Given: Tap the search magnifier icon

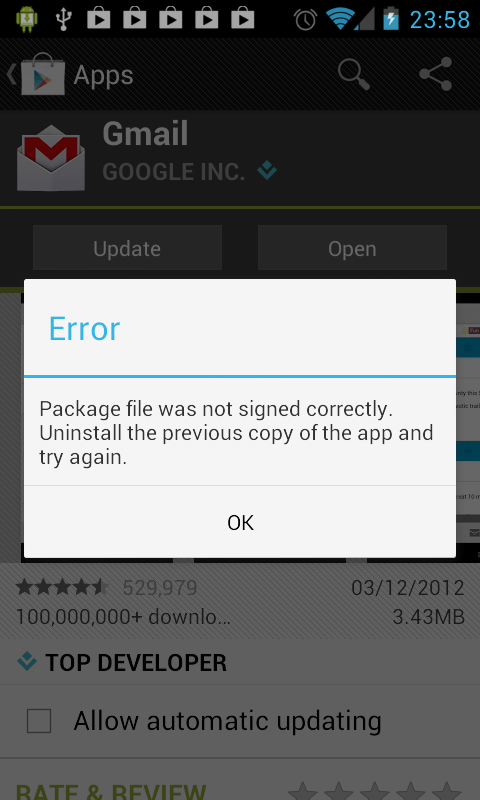Looking at the screenshot, I should [x=353, y=74].
